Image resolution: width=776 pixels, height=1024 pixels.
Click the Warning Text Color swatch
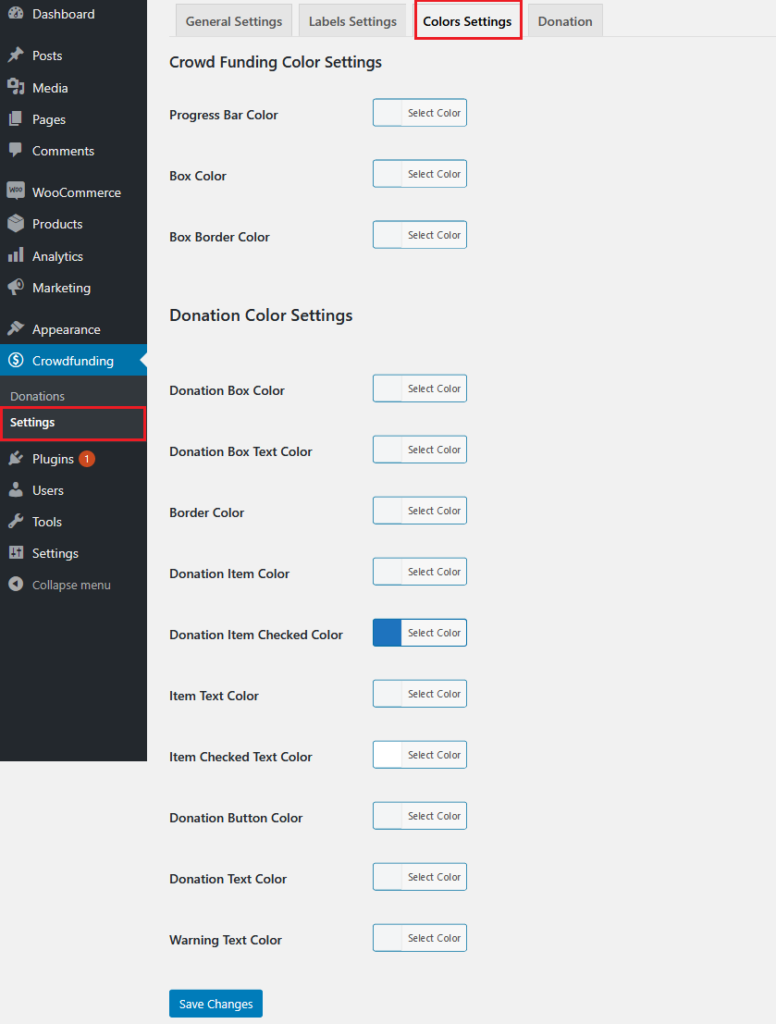[x=387, y=938]
